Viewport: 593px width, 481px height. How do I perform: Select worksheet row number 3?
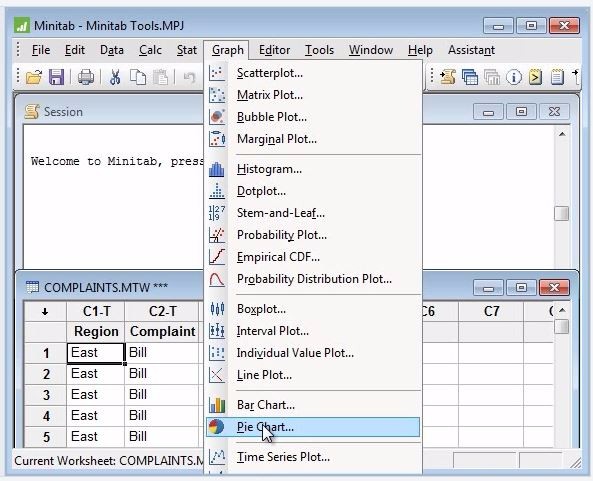click(46, 395)
